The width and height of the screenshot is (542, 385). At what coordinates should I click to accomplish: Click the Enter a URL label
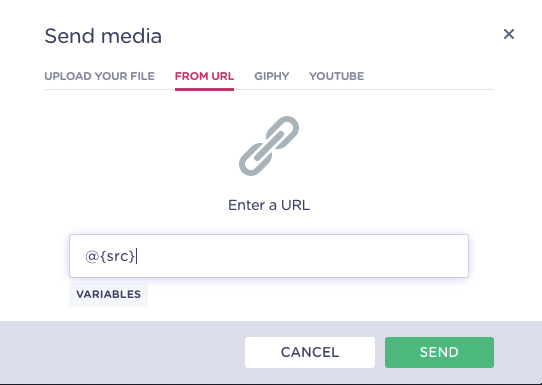click(x=269, y=205)
